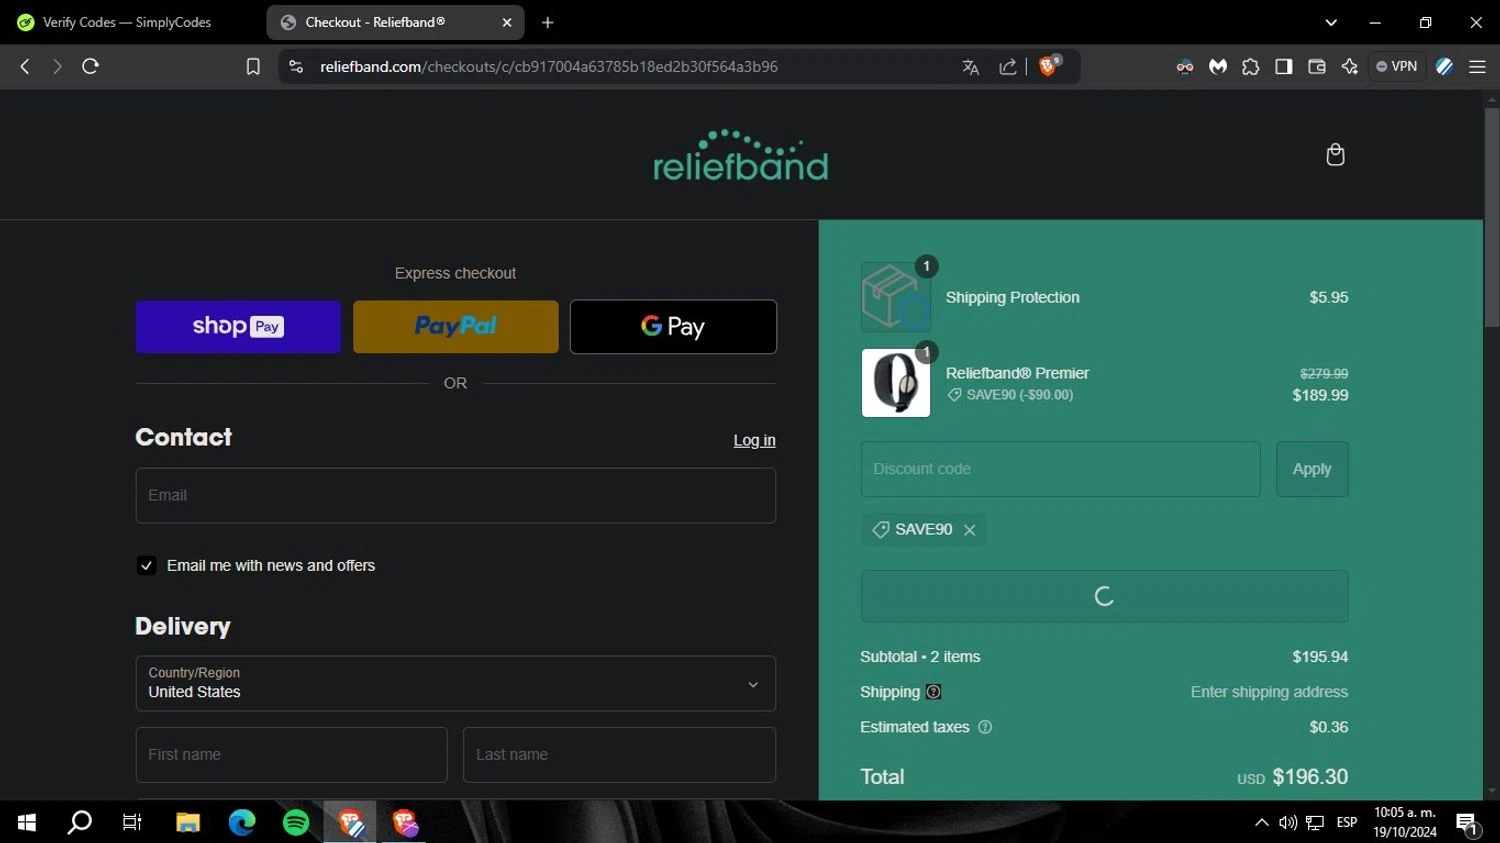
Task: Click the share page icon
Action: (x=1008, y=67)
